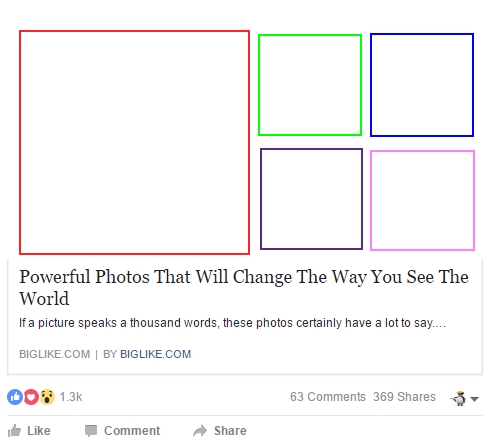Open the audience selector dropdown arrow
The width and height of the screenshot is (491, 444).
[x=474, y=399]
